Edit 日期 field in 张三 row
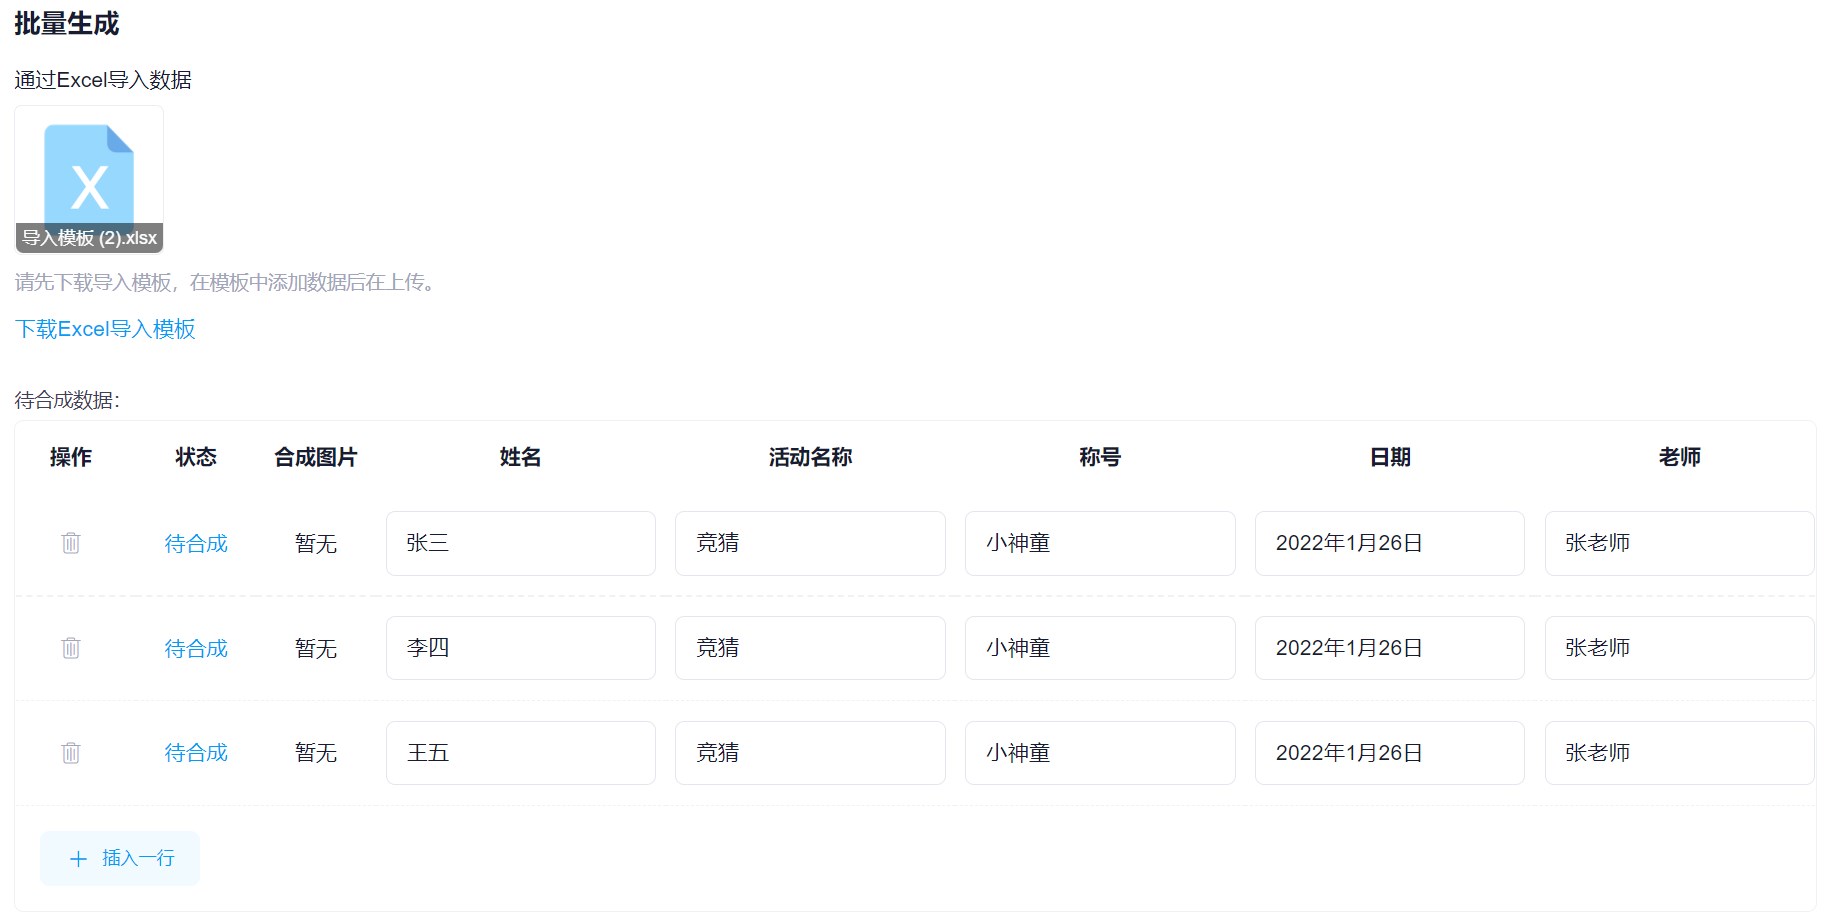1838x924 pixels. pyautogui.click(x=1390, y=543)
